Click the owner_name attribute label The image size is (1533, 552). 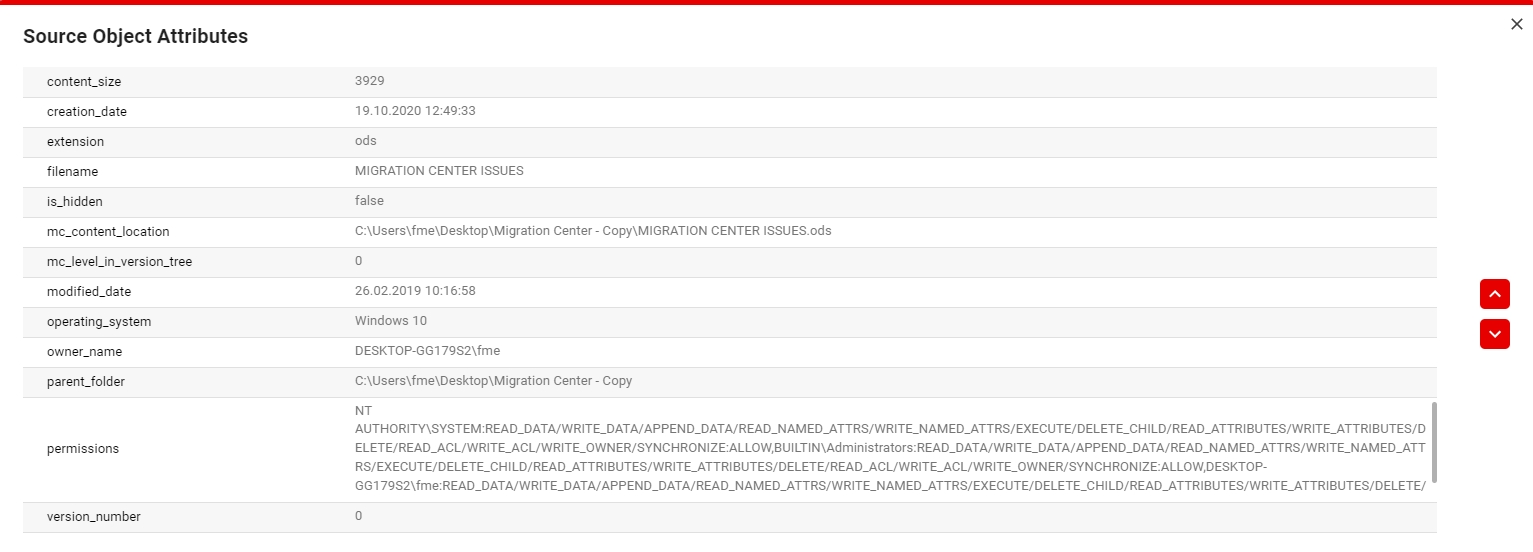click(84, 352)
